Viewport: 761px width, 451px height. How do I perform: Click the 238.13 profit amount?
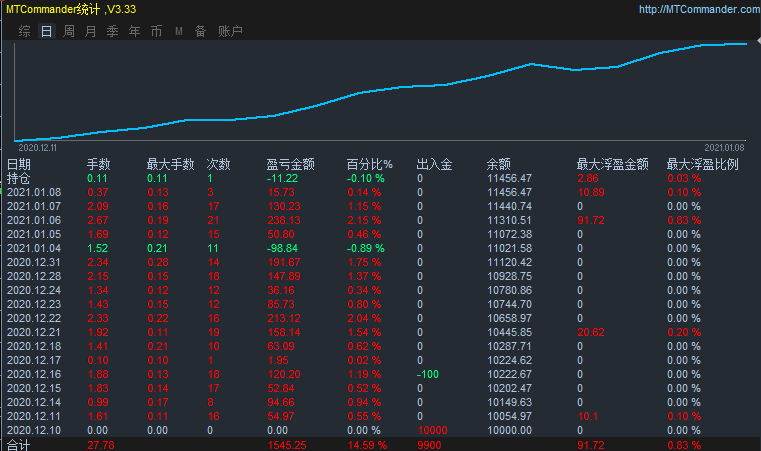284,221
